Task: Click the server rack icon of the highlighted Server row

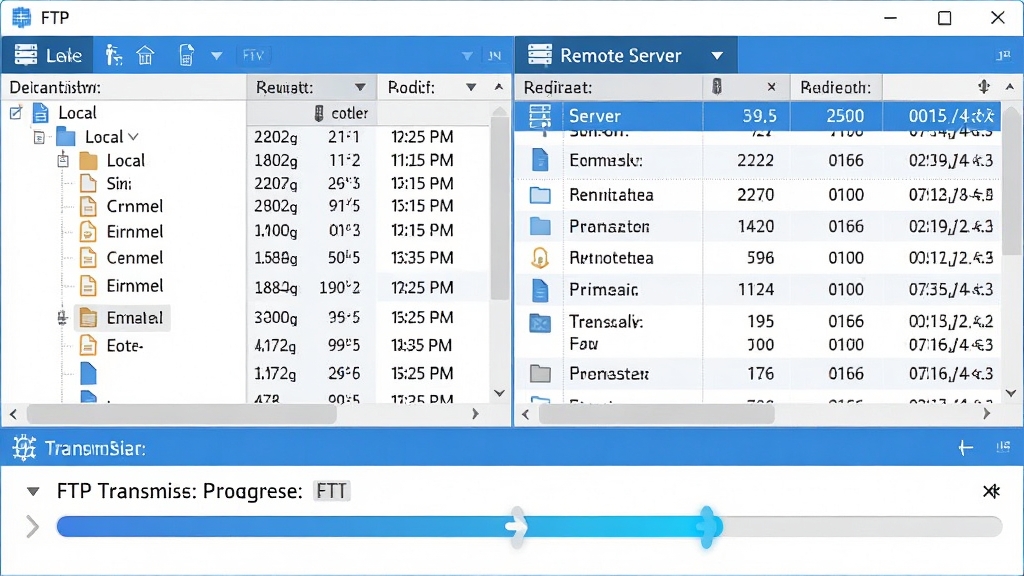Action: 540,116
